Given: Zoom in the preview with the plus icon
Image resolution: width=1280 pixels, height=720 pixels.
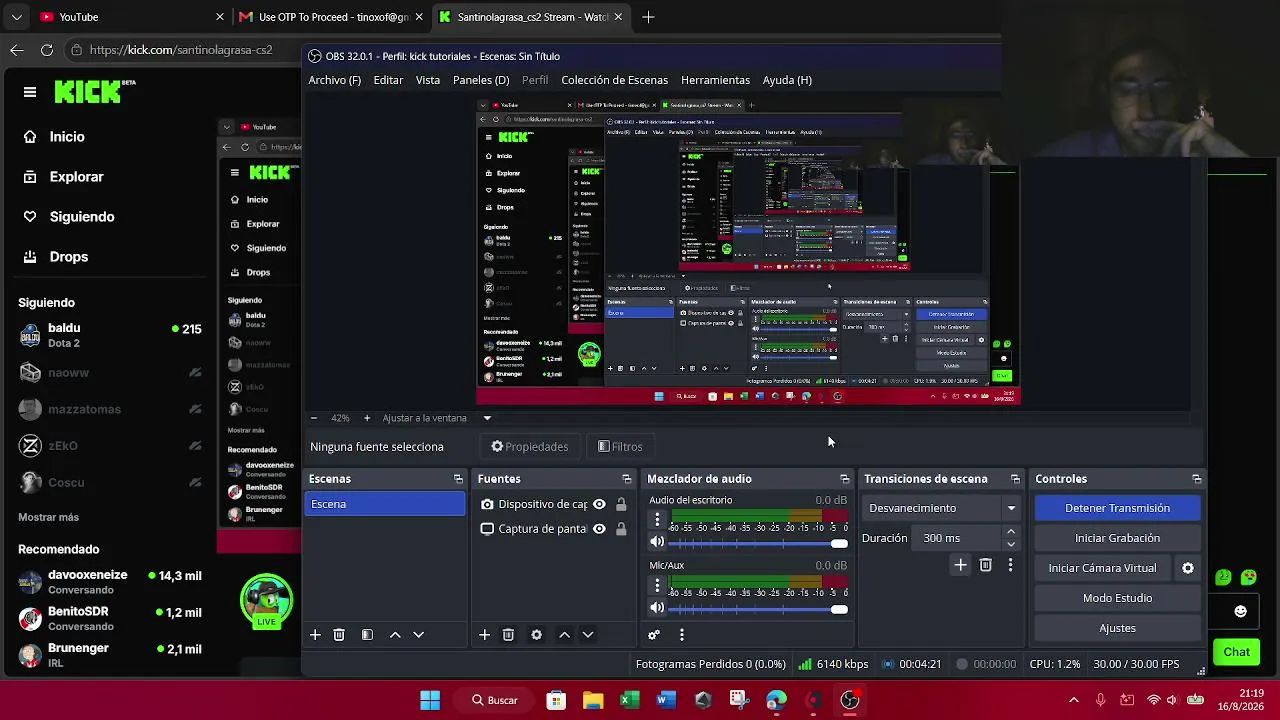Looking at the screenshot, I should click(x=367, y=418).
